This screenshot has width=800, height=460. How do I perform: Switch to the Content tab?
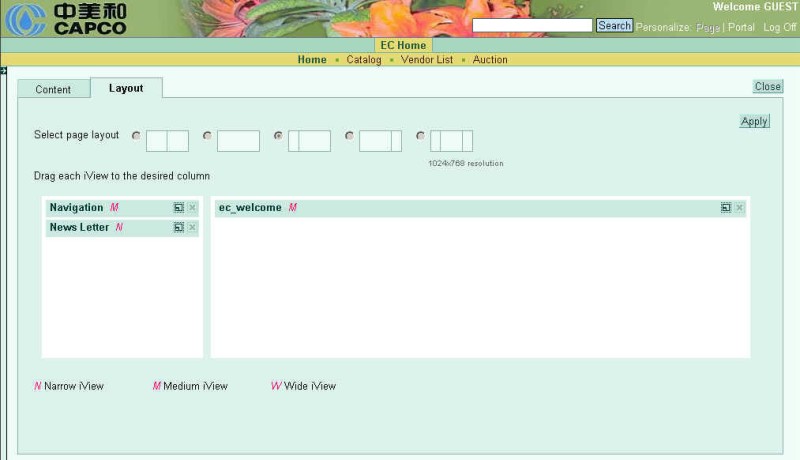(x=53, y=89)
